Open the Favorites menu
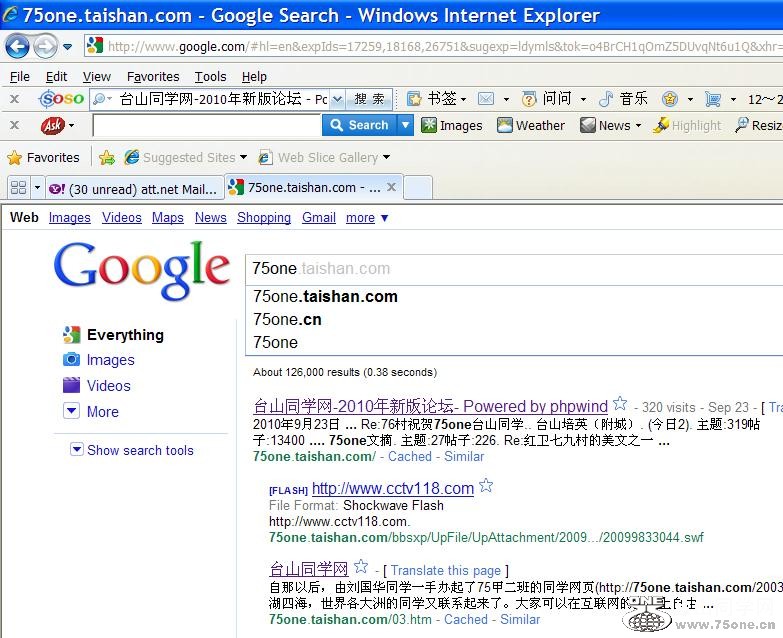 pyautogui.click(x=153, y=76)
